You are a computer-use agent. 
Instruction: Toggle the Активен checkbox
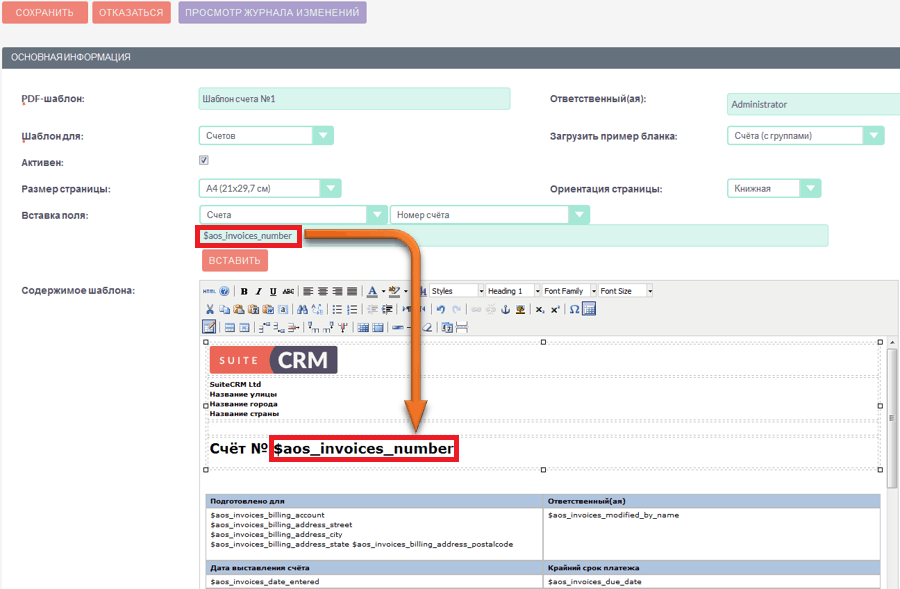[204, 160]
